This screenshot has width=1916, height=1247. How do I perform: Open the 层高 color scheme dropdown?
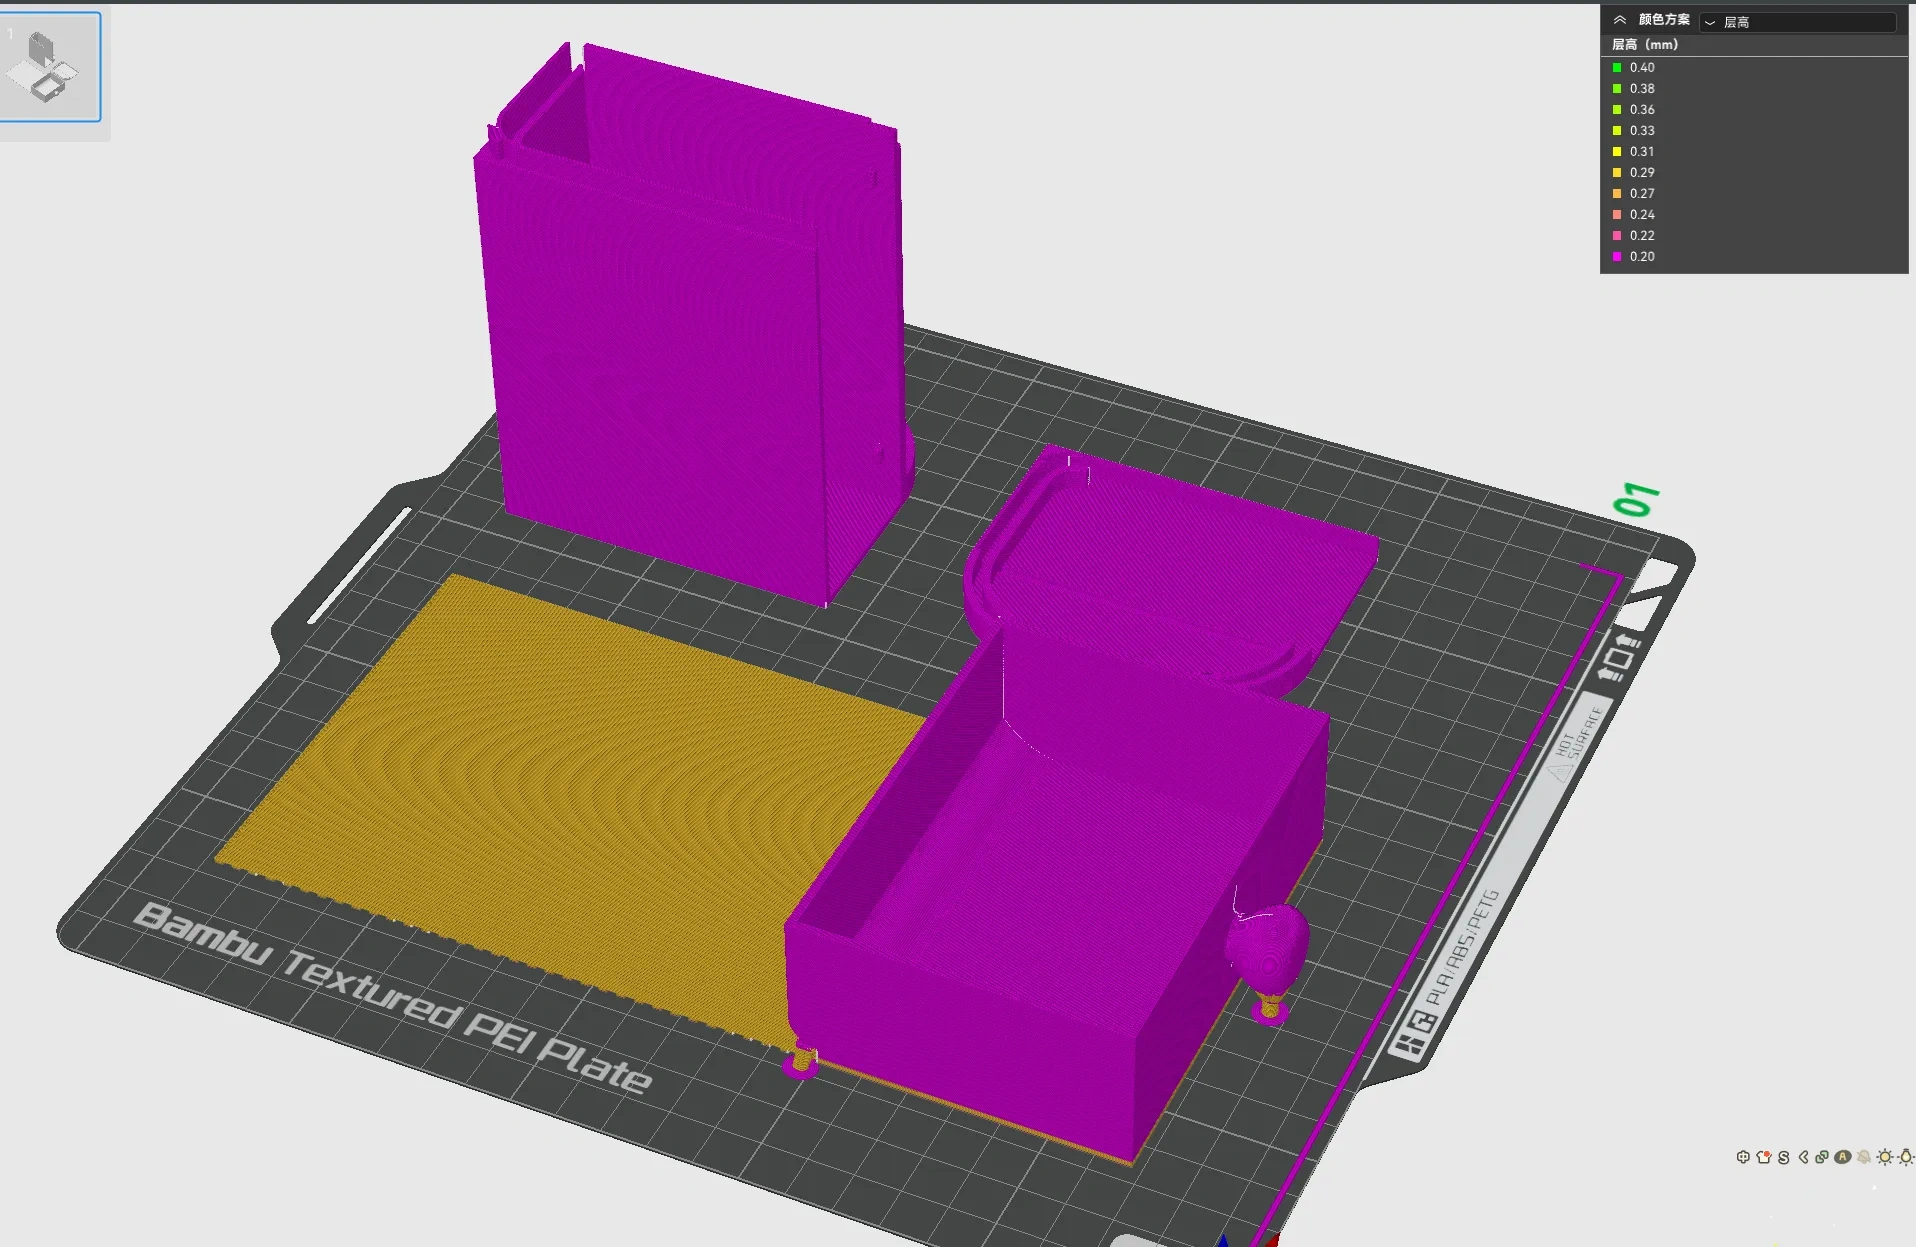(x=1798, y=21)
